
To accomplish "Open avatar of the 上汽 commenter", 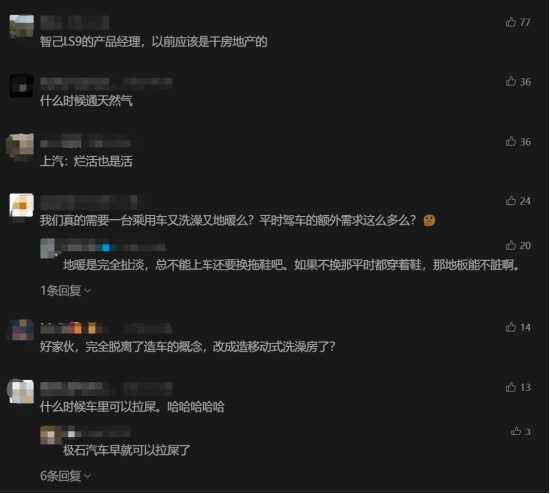I will tap(21, 146).
